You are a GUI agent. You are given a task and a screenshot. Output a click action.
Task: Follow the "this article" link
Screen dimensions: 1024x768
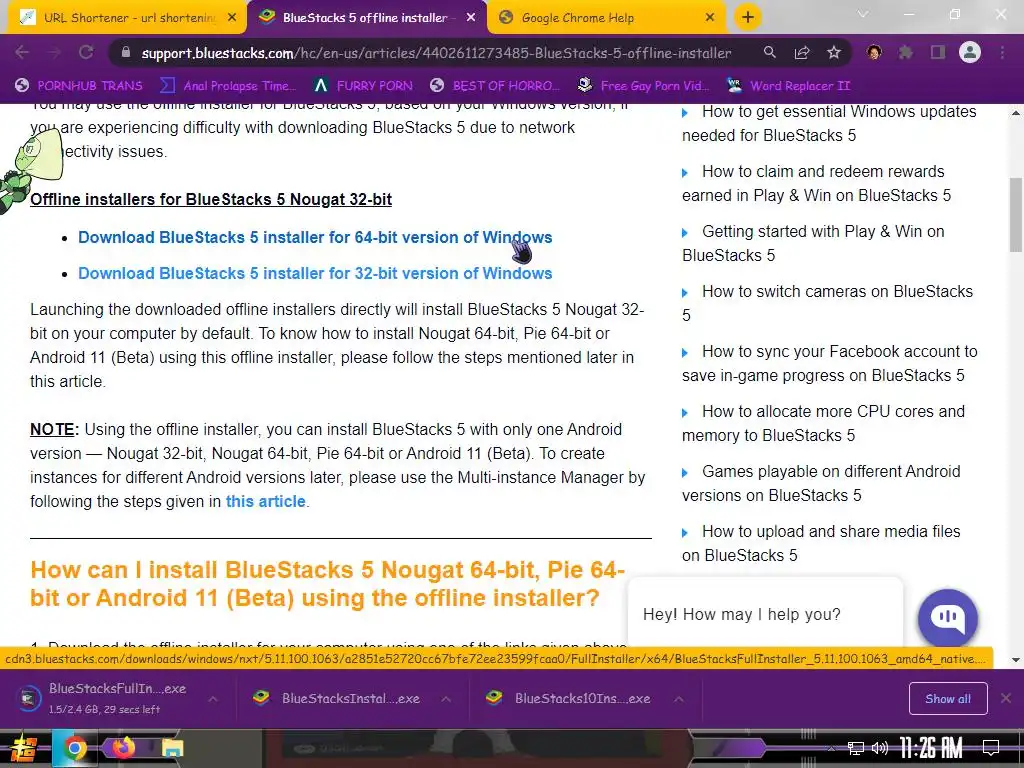point(265,501)
